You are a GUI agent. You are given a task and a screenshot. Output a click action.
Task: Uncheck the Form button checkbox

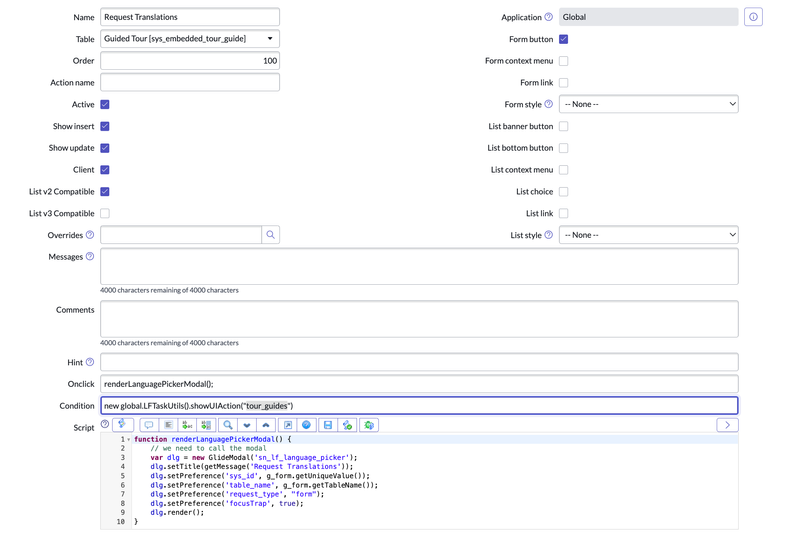564,39
